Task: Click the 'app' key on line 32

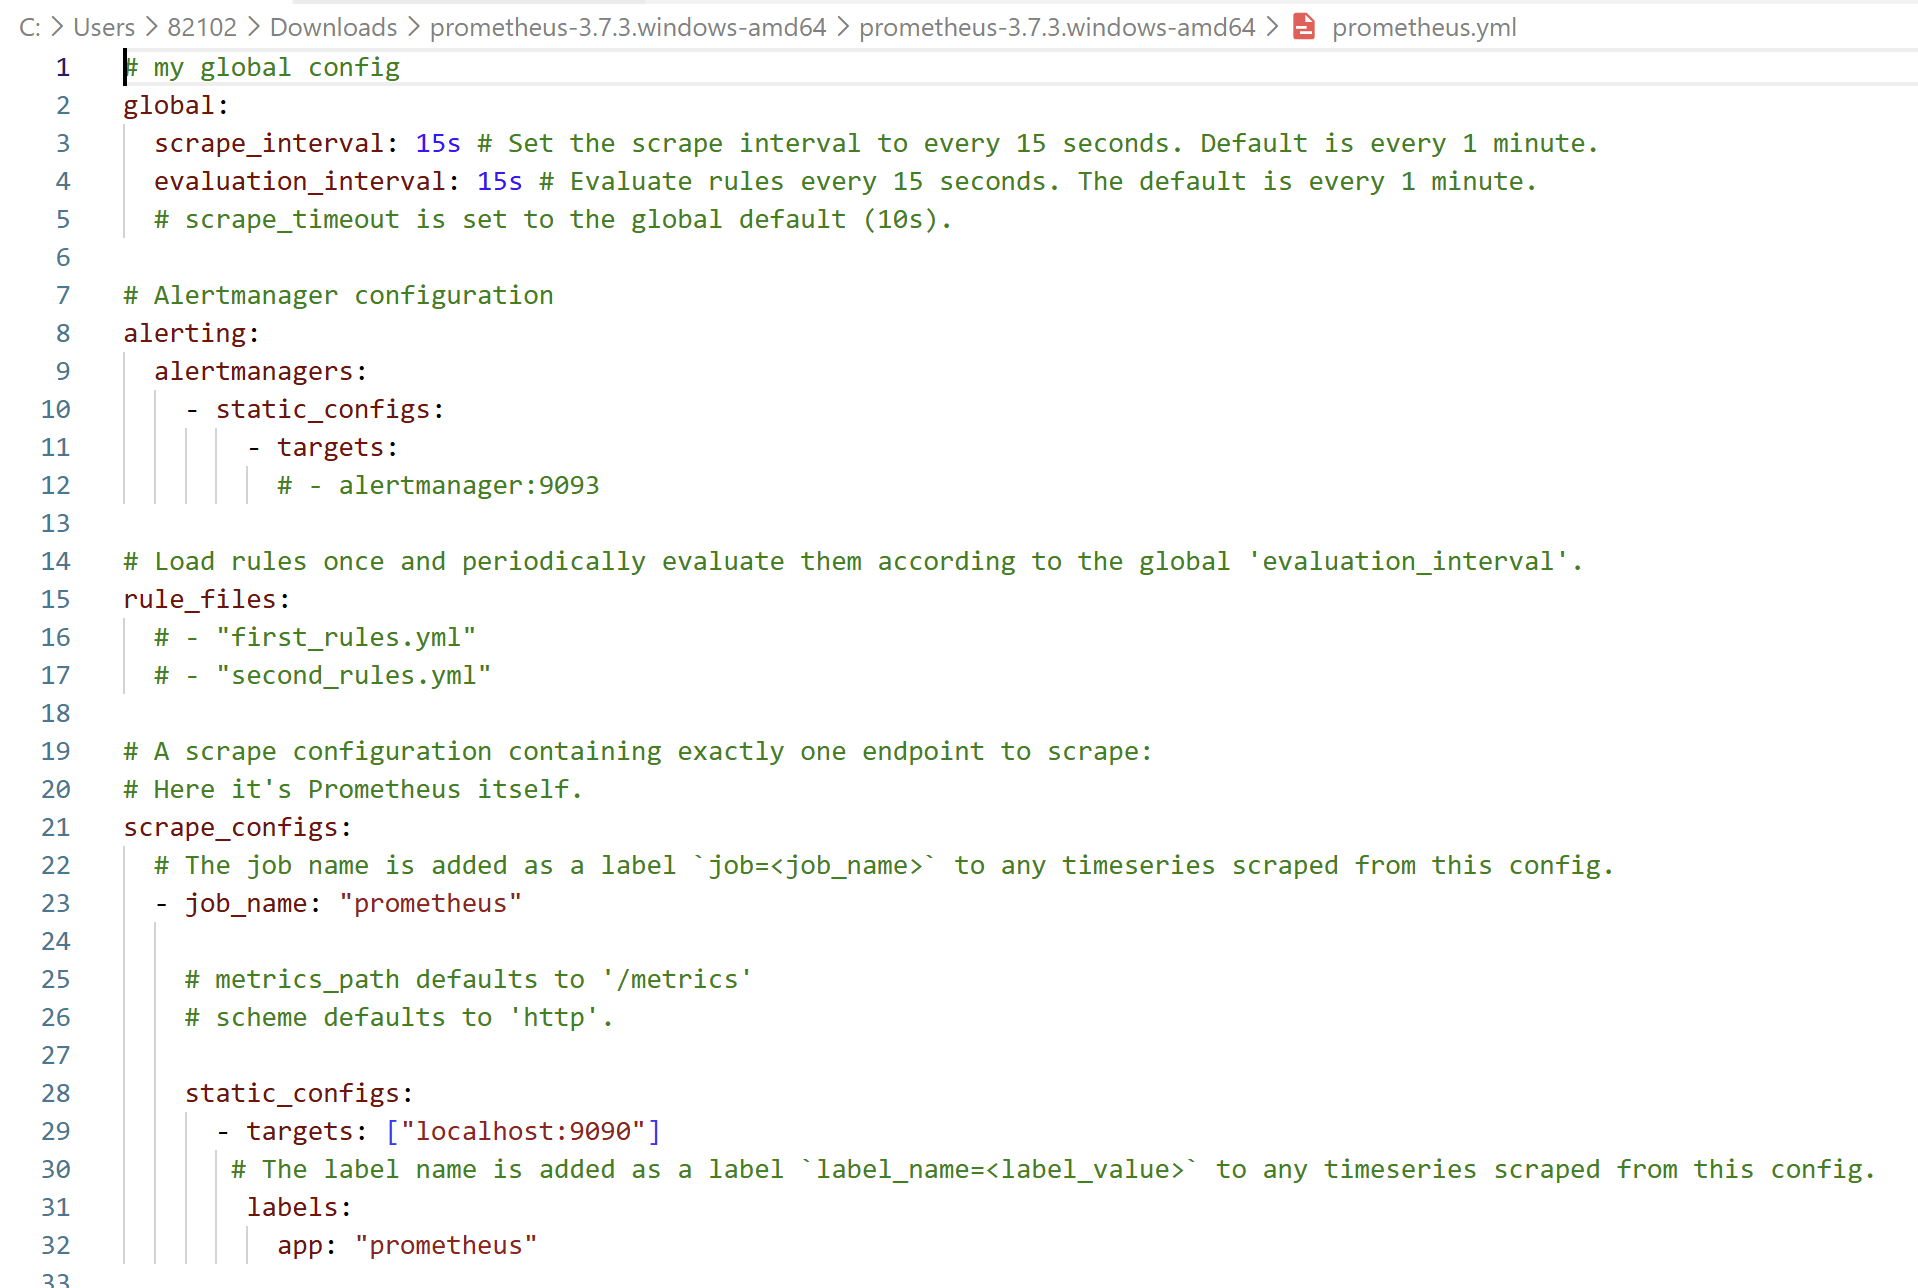Action: [300, 1245]
